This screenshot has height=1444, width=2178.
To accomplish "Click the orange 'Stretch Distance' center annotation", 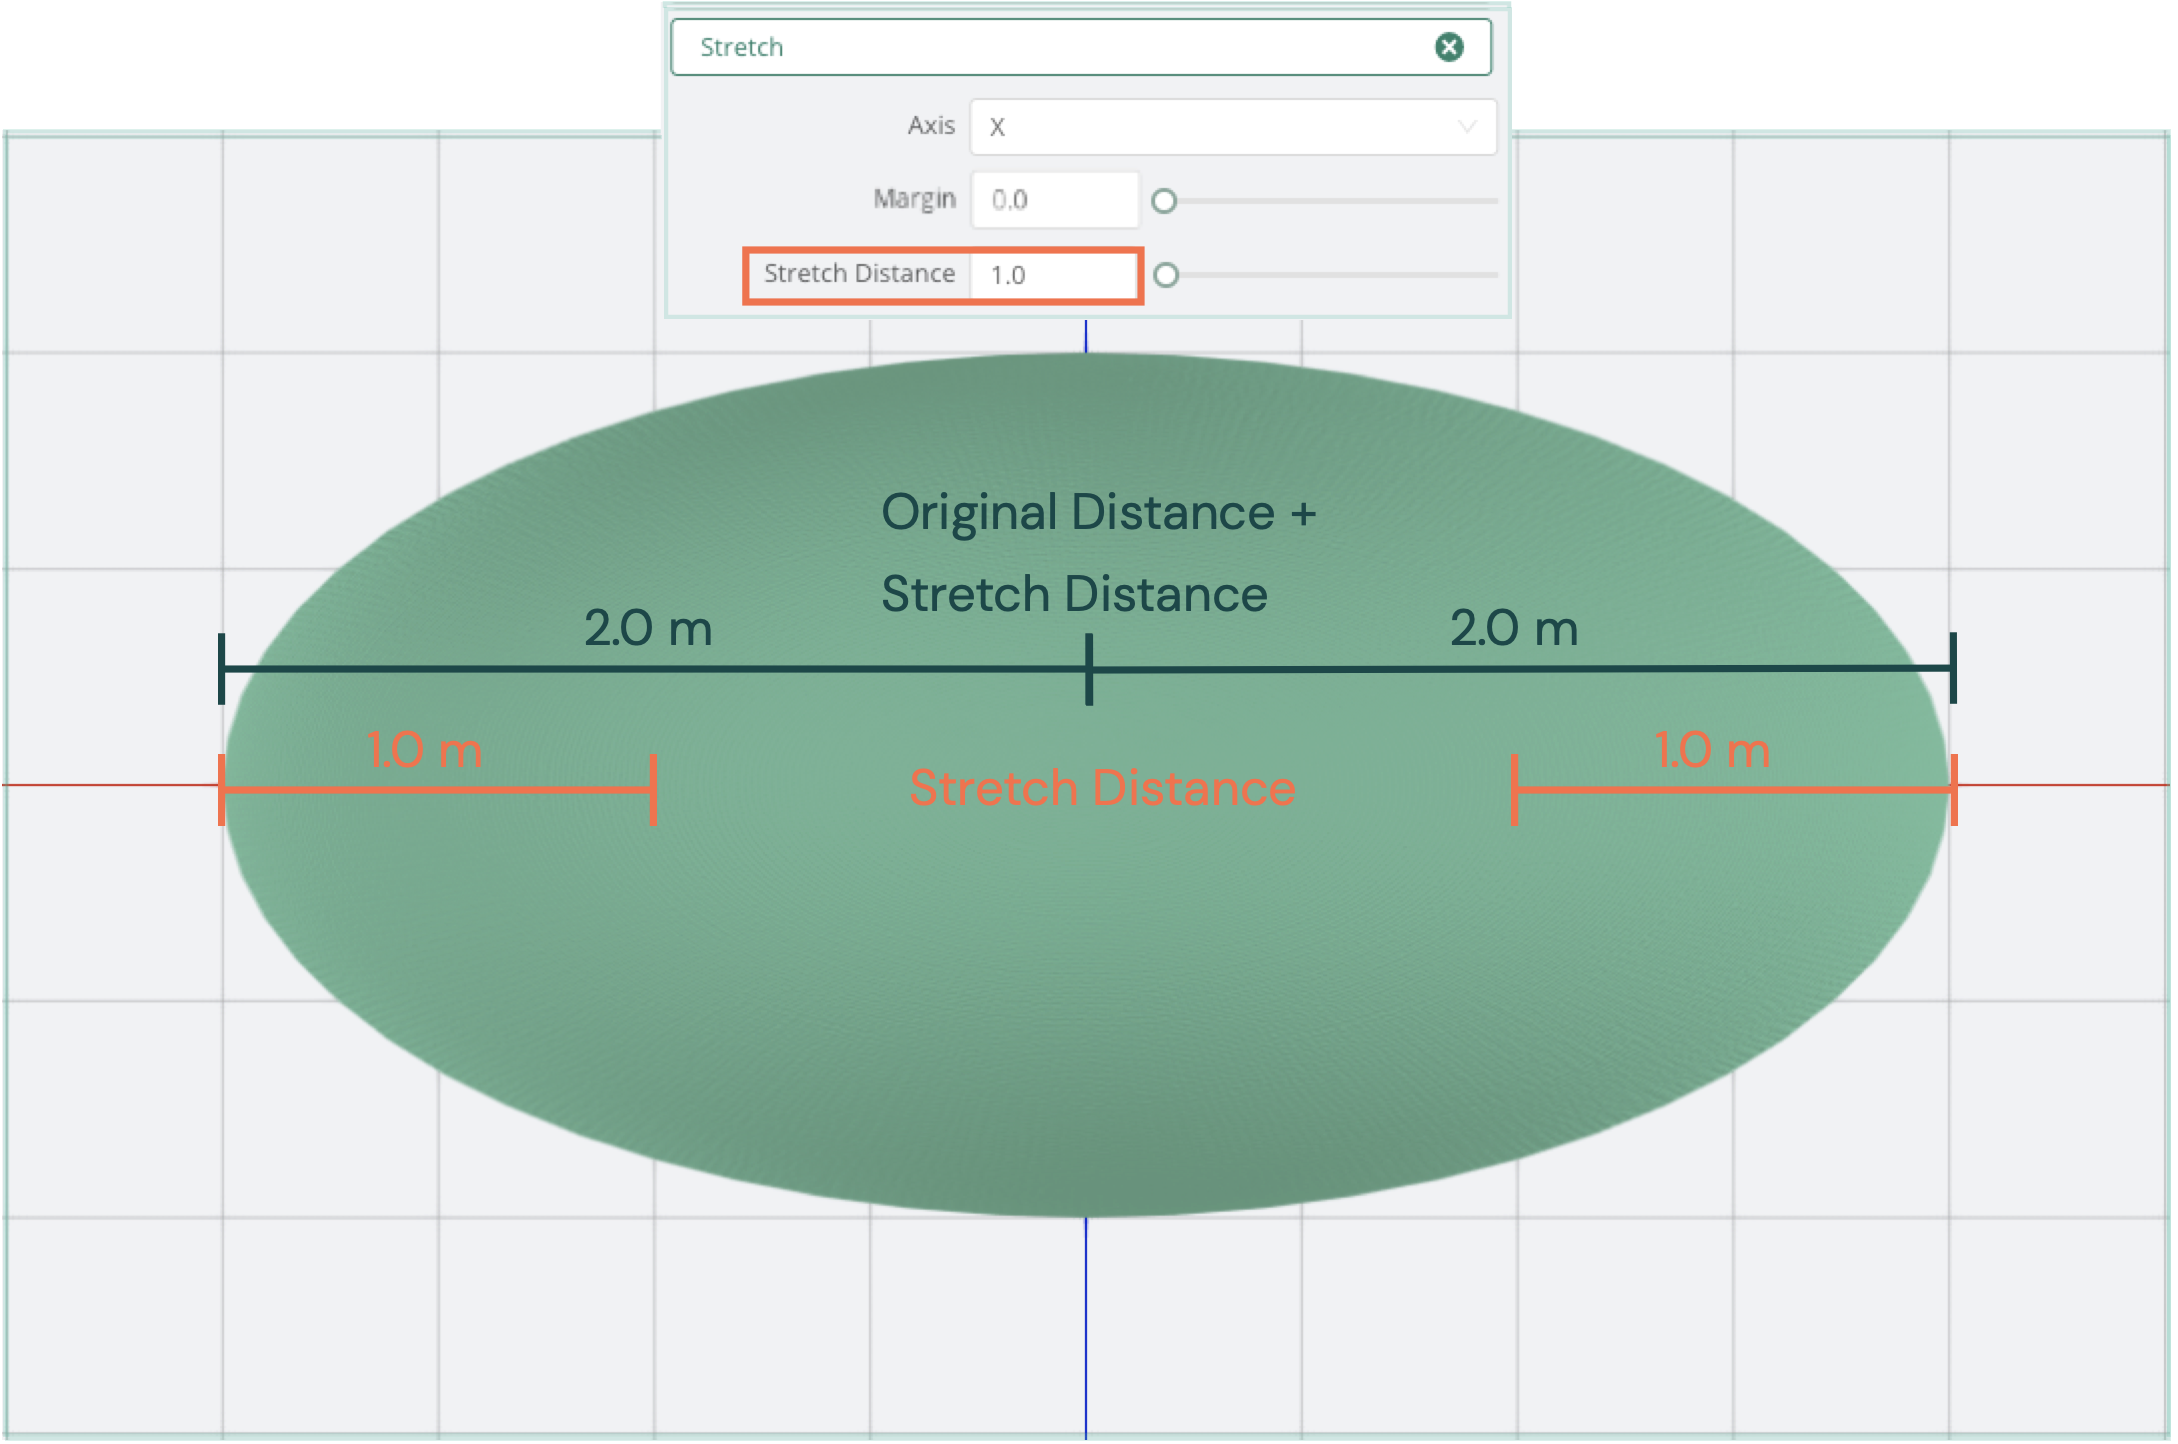I will [1102, 788].
